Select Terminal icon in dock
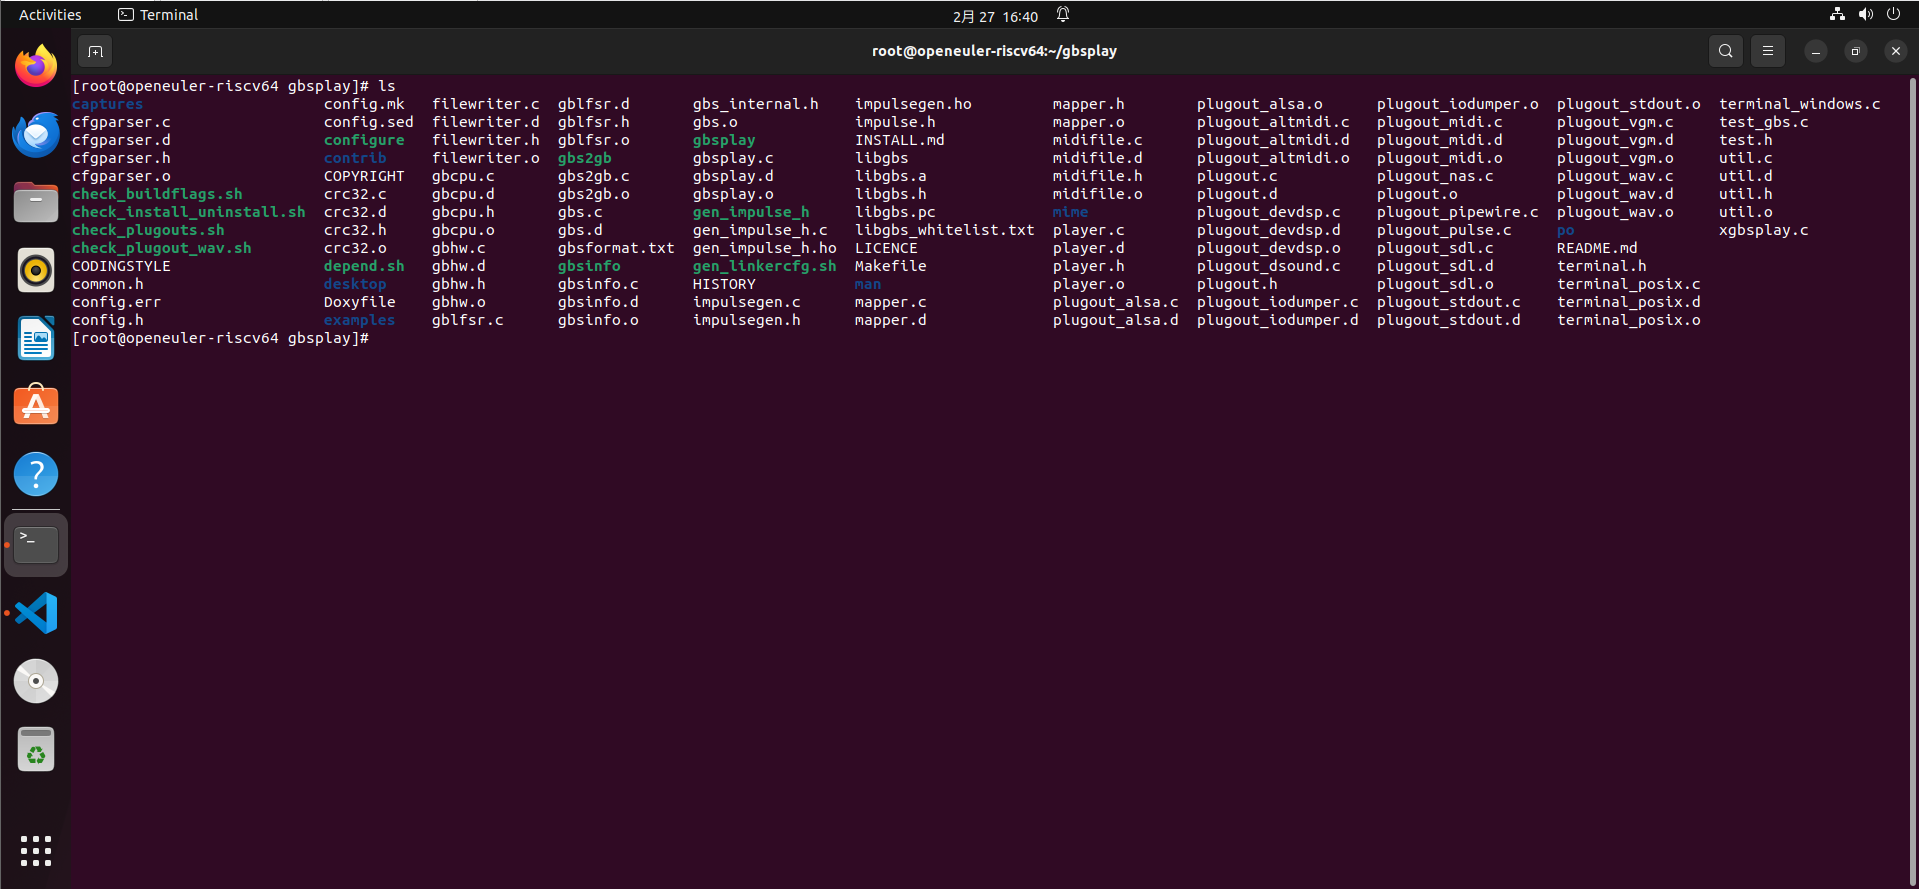Viewport: 1919px width, 889px height. coord(36,545)
